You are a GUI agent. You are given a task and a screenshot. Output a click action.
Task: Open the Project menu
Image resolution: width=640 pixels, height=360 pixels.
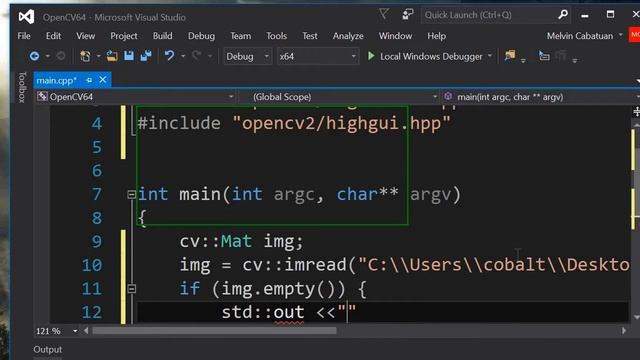pos(124,36)
